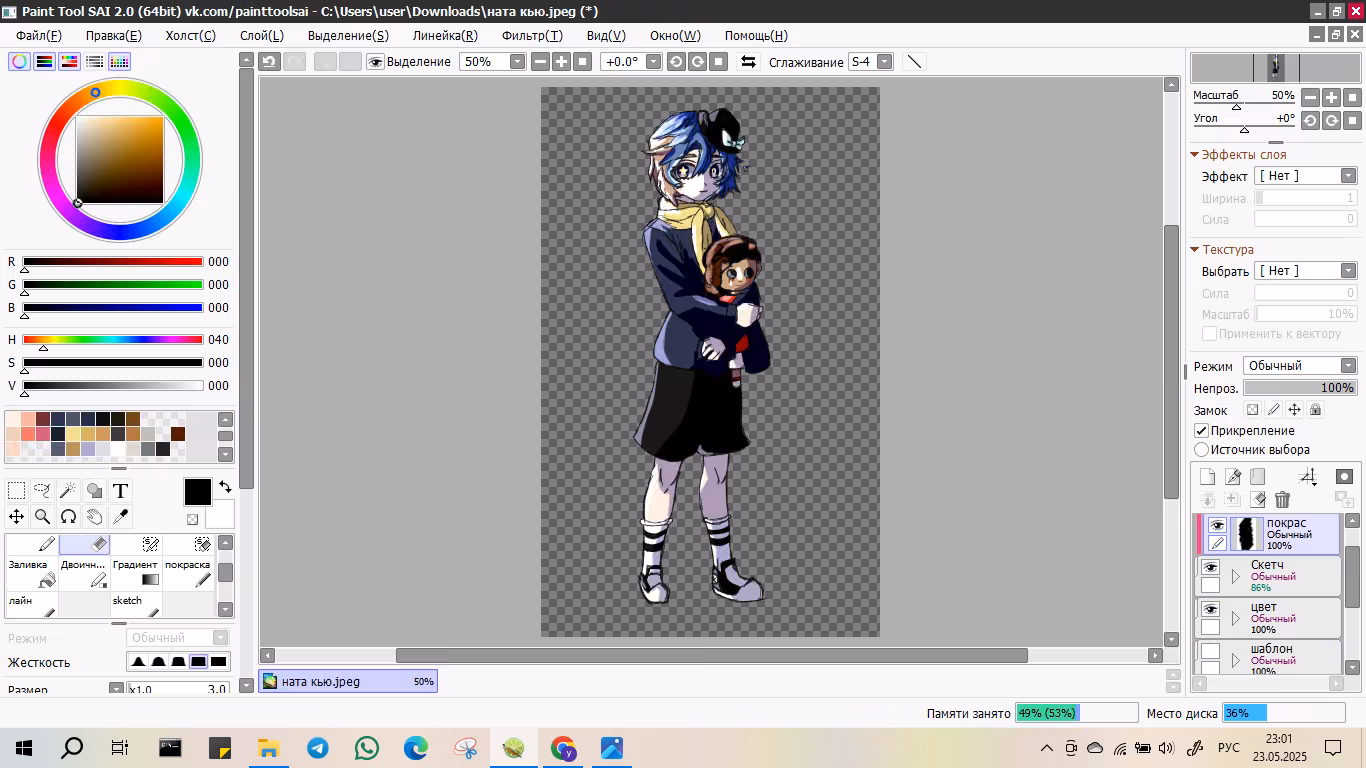
Task: Switch to the color wheel panel
Action: 19,61
